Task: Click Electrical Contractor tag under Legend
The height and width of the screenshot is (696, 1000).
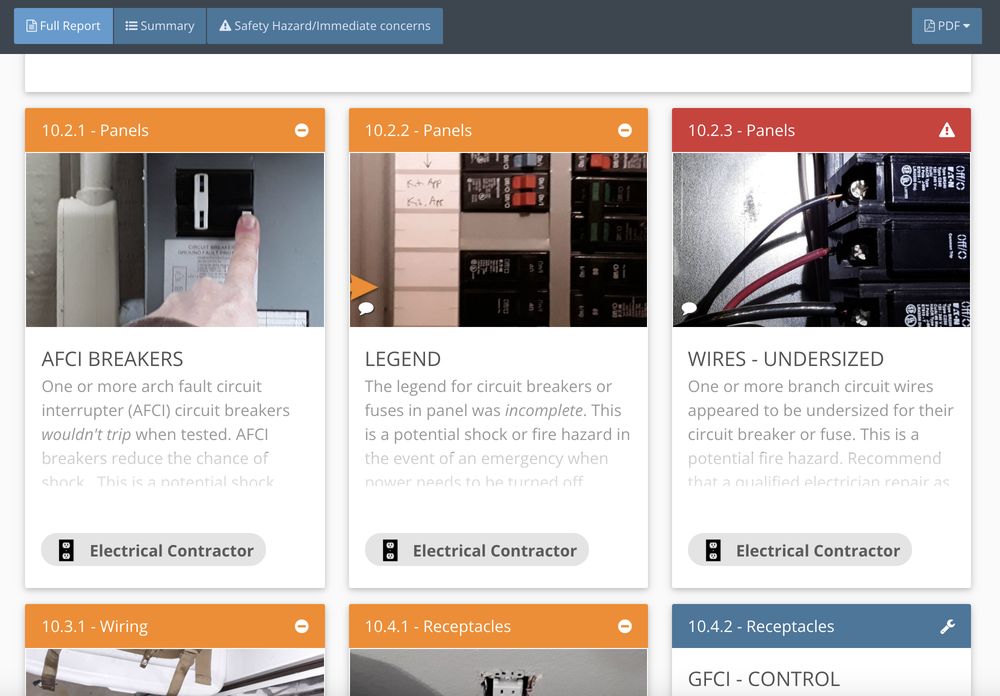Action: [x=477, y=550]
